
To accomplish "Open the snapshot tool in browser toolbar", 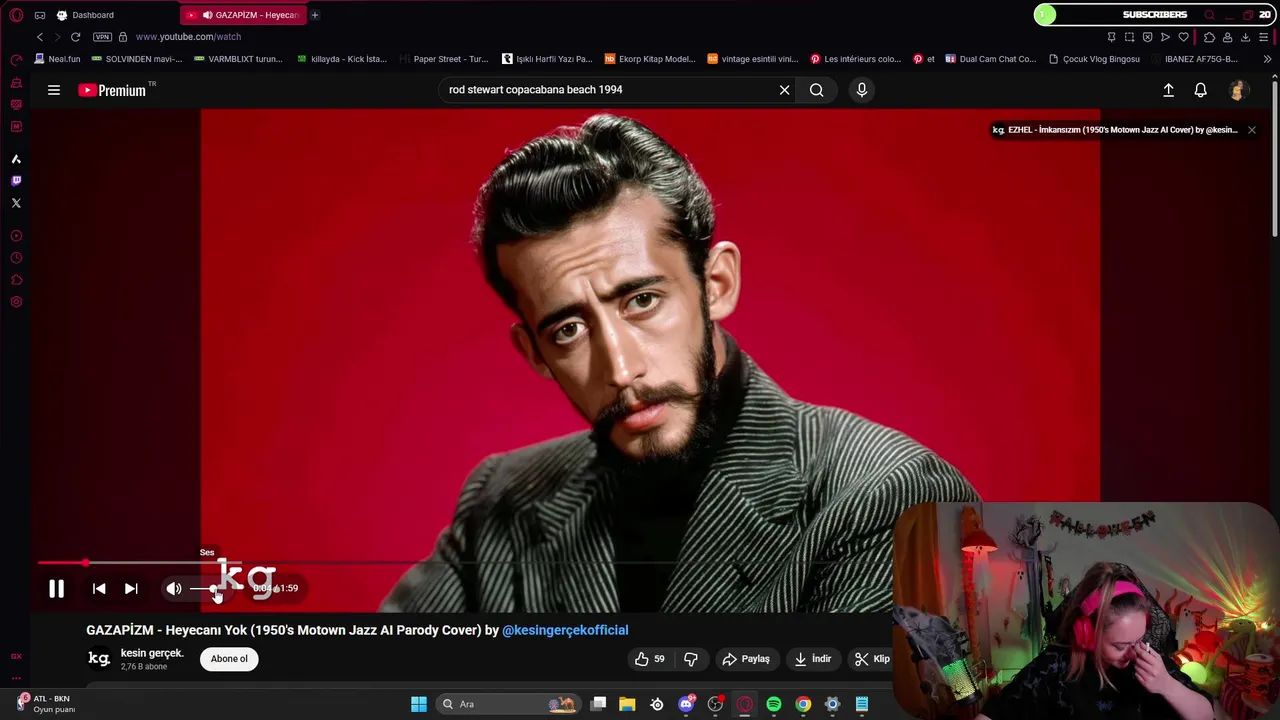I will tap(1129, 37).
